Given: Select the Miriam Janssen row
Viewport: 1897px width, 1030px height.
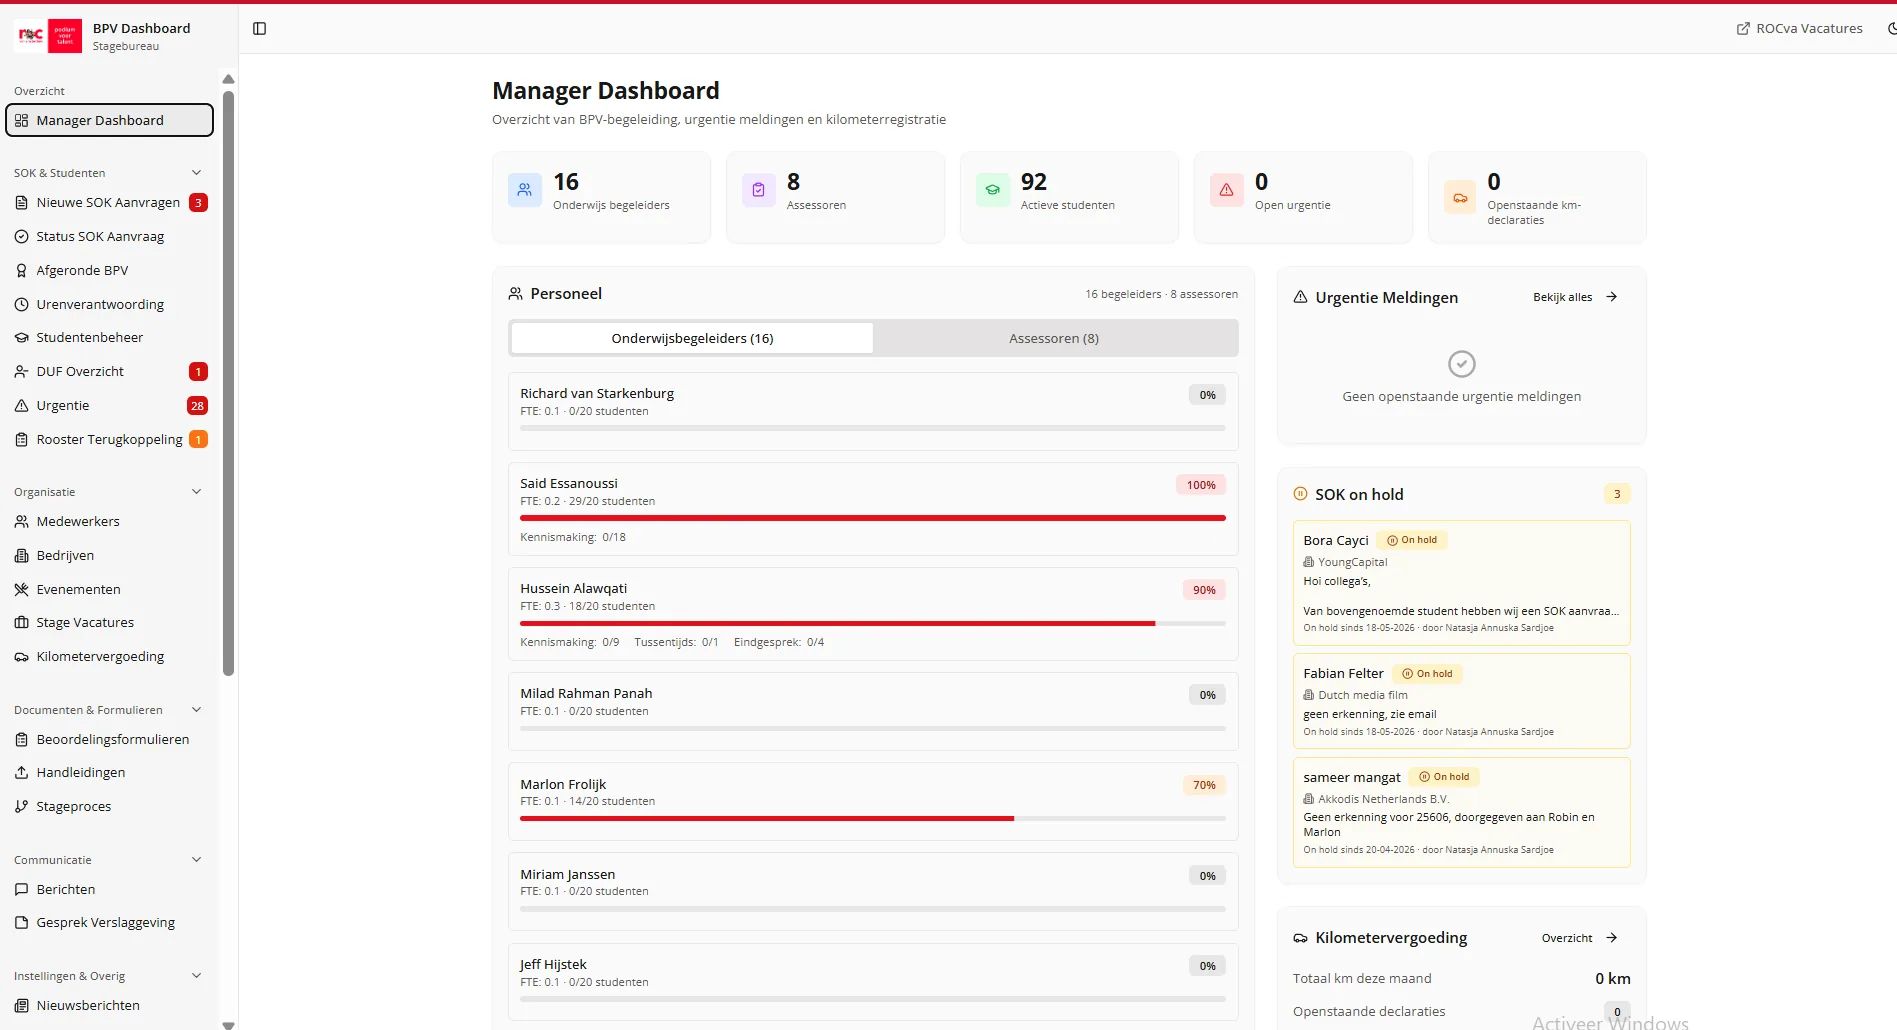Looking at the screenshot, I should [873, 892].
